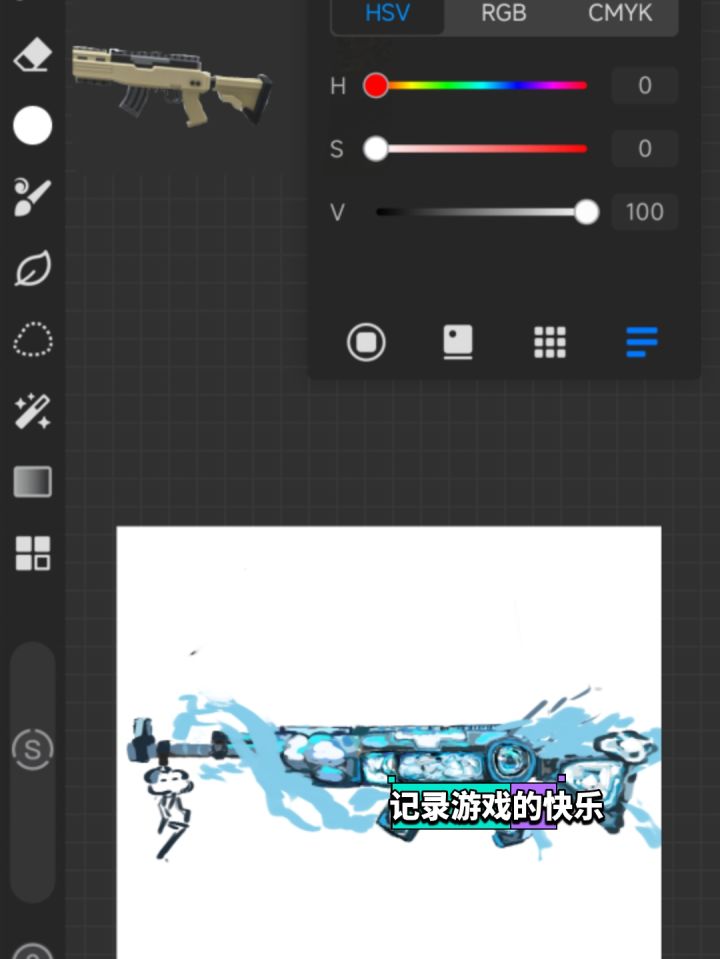Open the color wheel picker mode

[x=366, y=342]
